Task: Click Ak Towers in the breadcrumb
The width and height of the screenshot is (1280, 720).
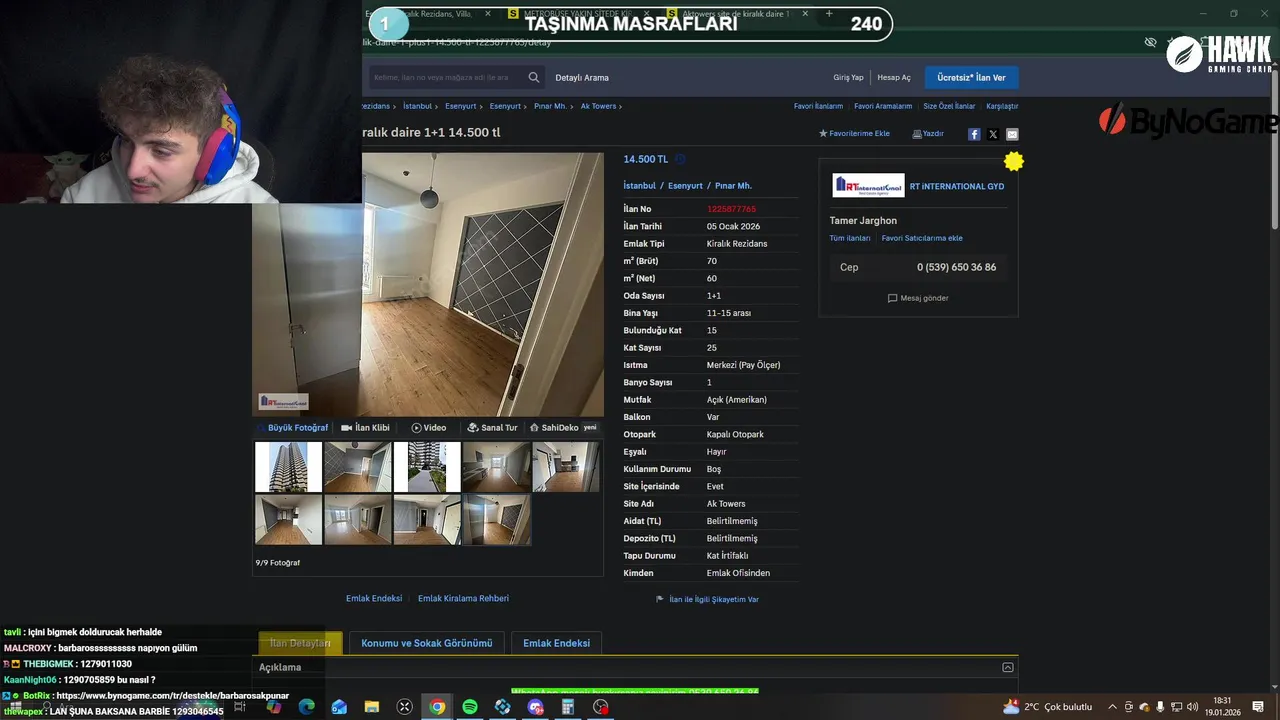Action: tap(598, 106)
